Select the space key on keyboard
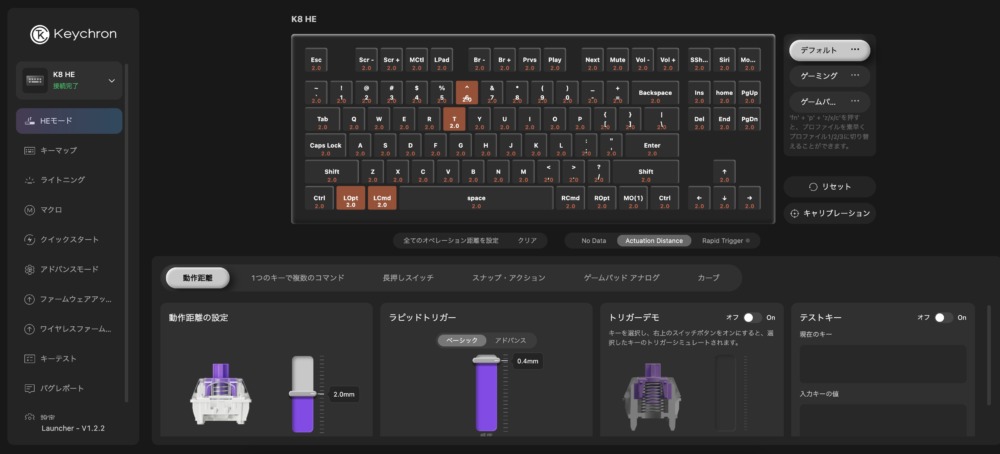 pos(476,199)
